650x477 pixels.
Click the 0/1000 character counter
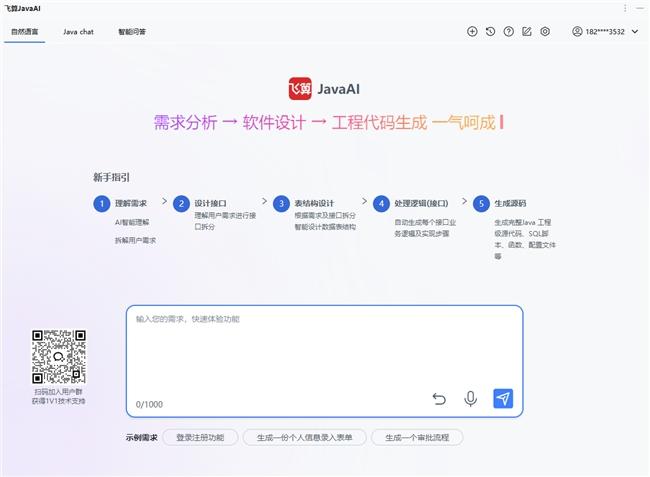pos(149,404)
